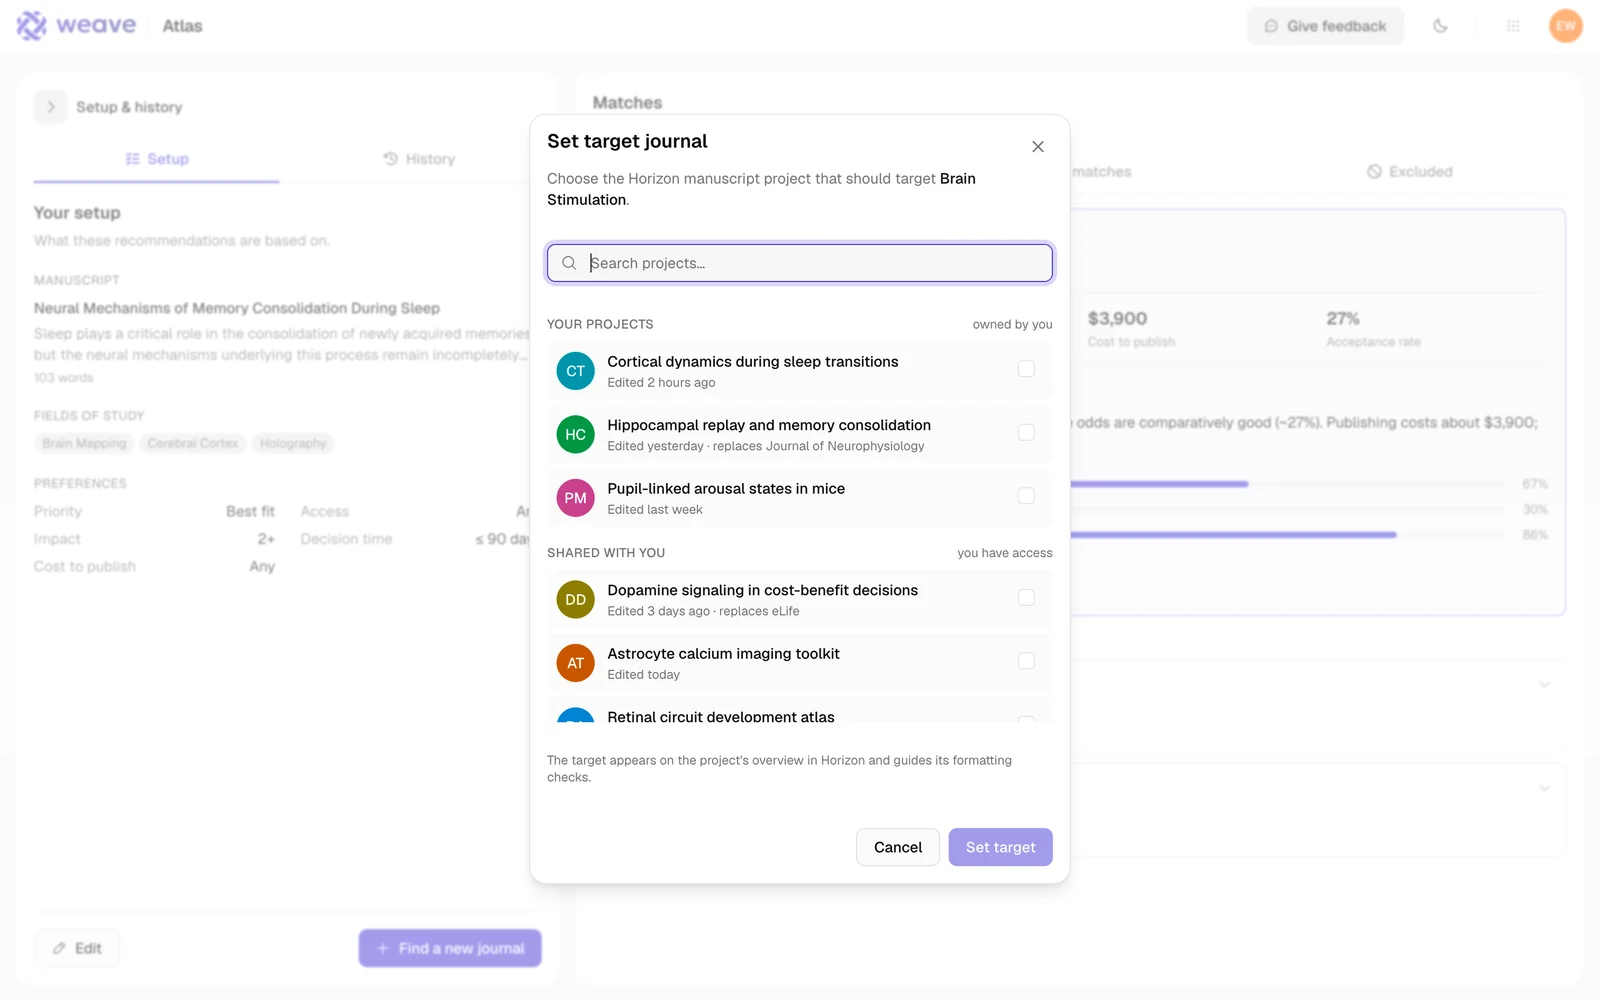Switch to the History tab

(419, 159)
